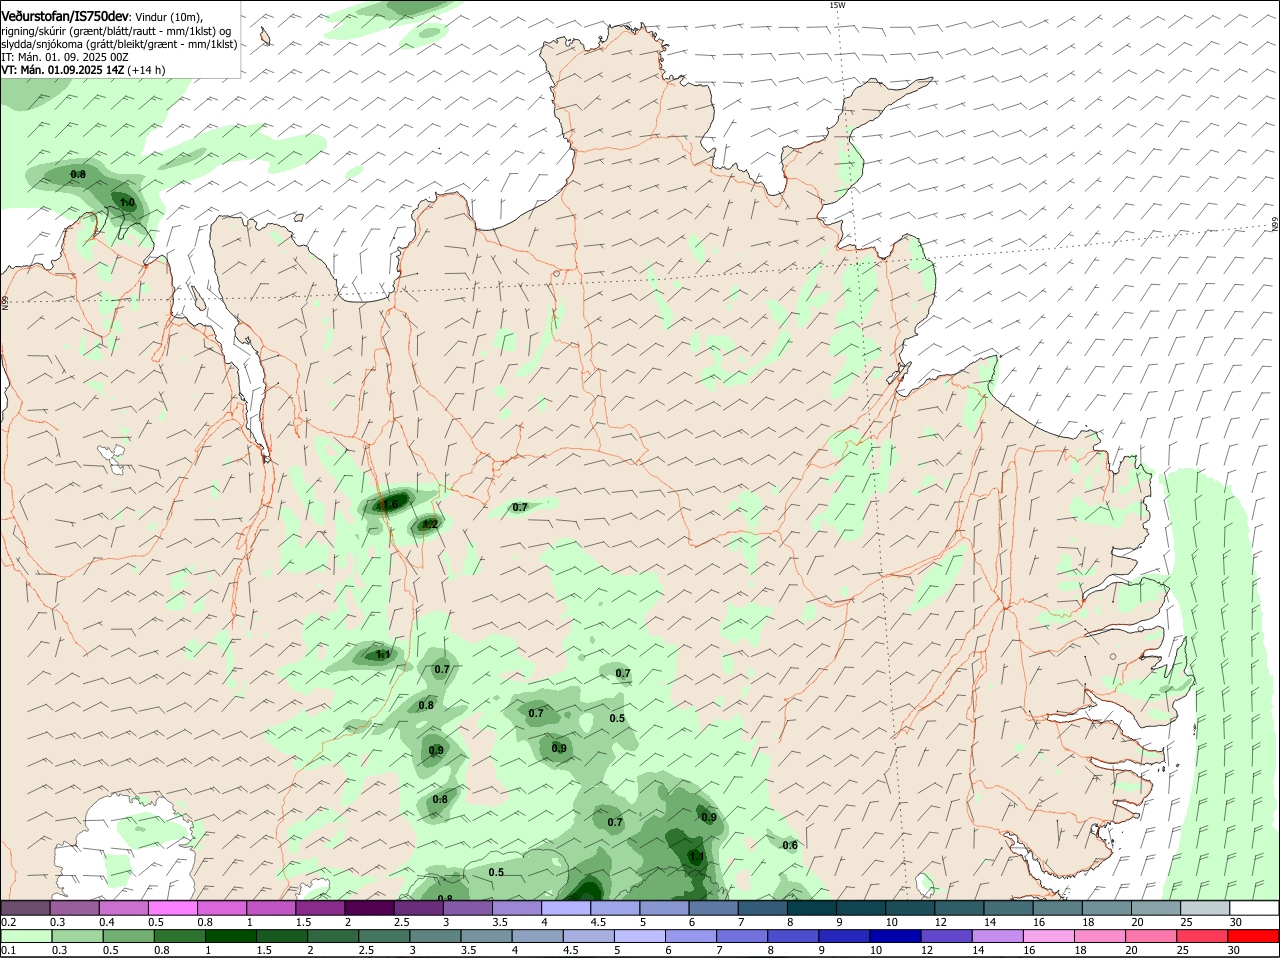Pick the lower-row blue swatch starting at 7
1280x958 pixels.
click(743, 937)
